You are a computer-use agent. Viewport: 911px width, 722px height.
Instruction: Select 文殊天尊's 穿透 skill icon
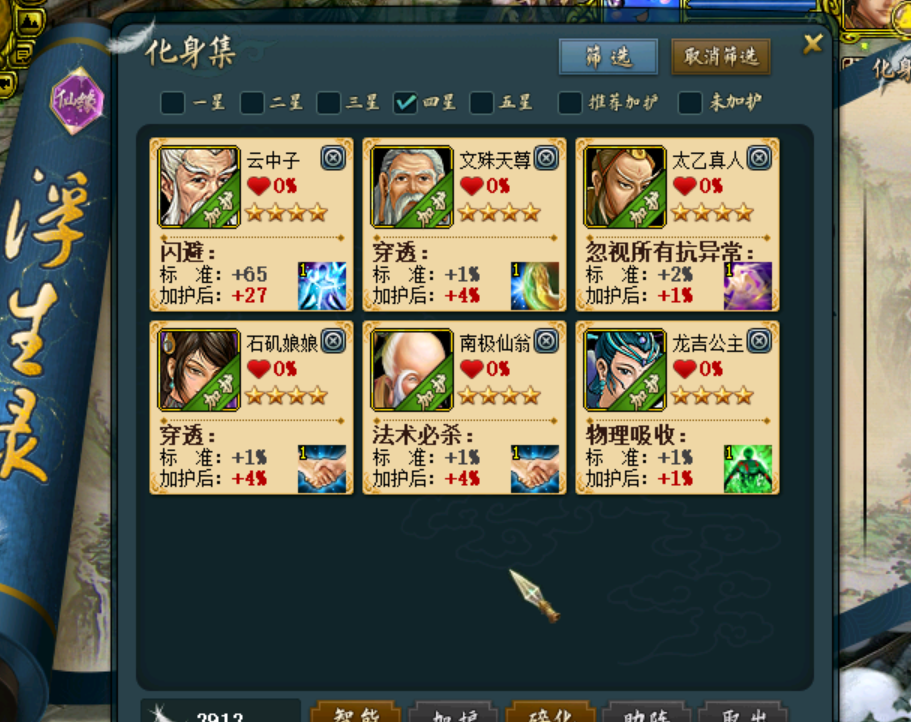tap(535, 286)
